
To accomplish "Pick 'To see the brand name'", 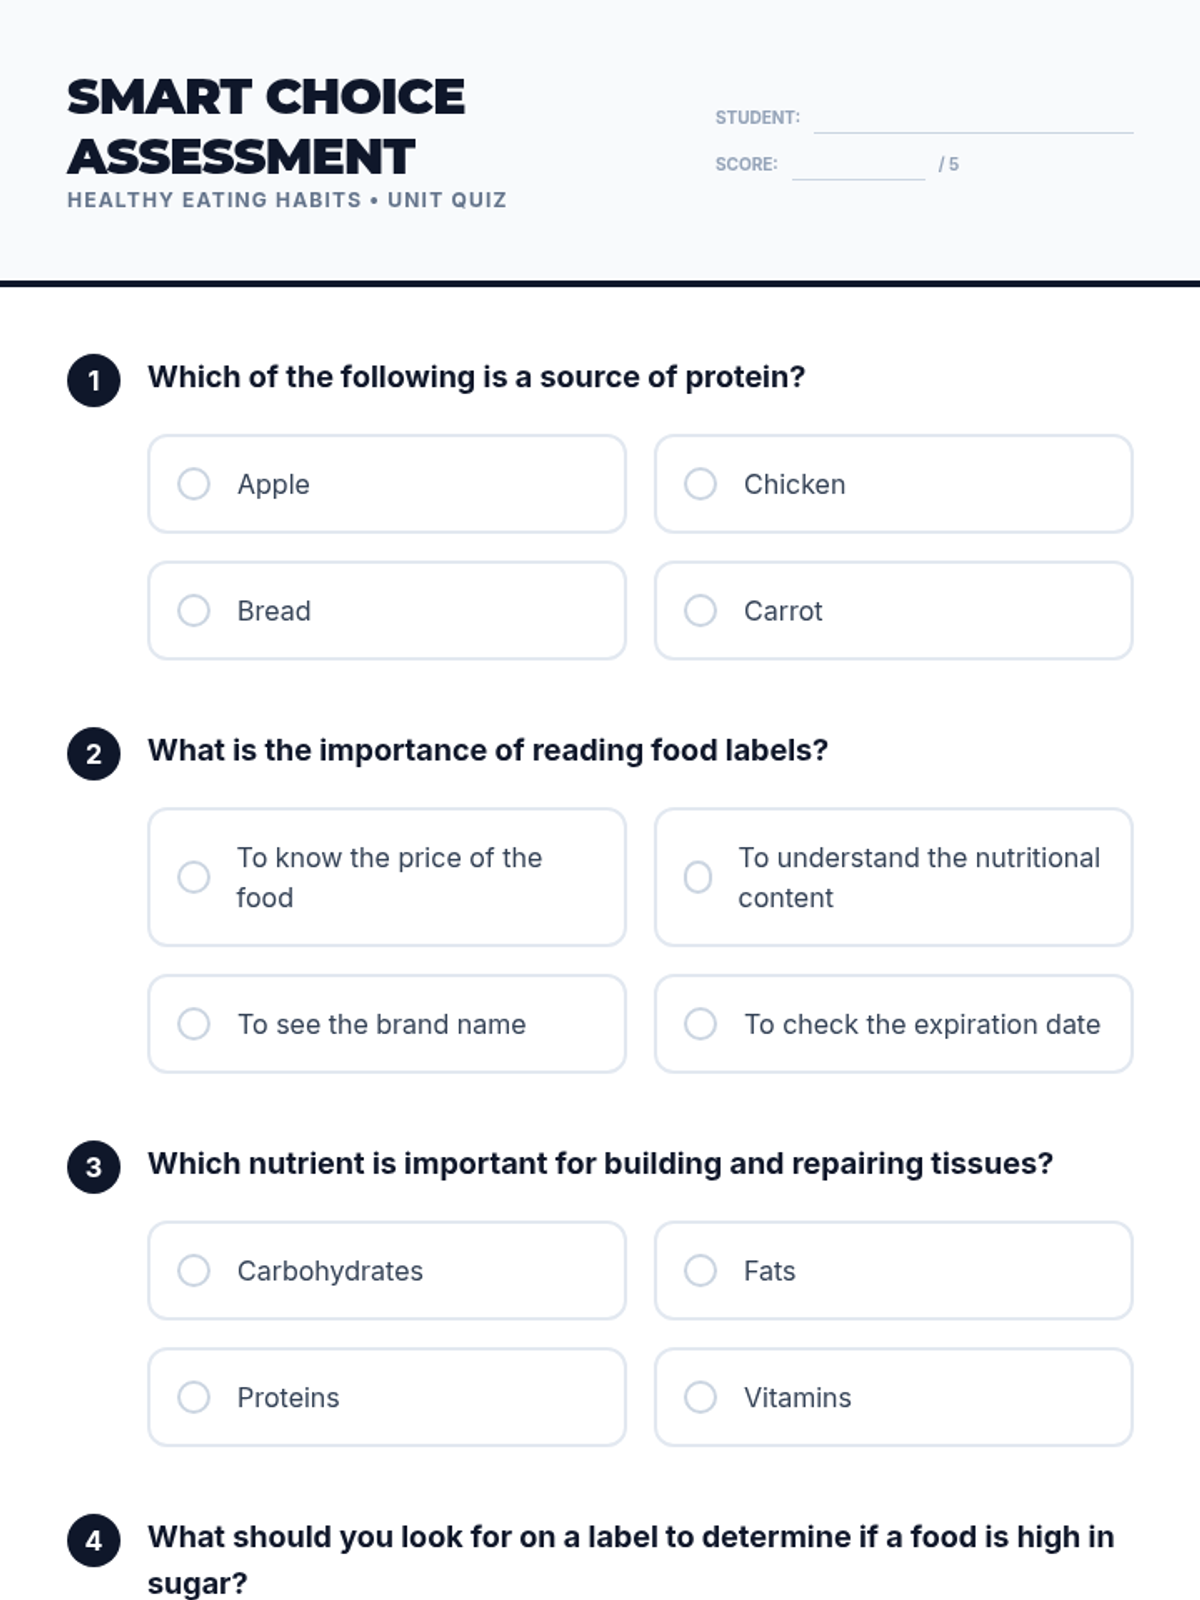I will [194, 1024].
